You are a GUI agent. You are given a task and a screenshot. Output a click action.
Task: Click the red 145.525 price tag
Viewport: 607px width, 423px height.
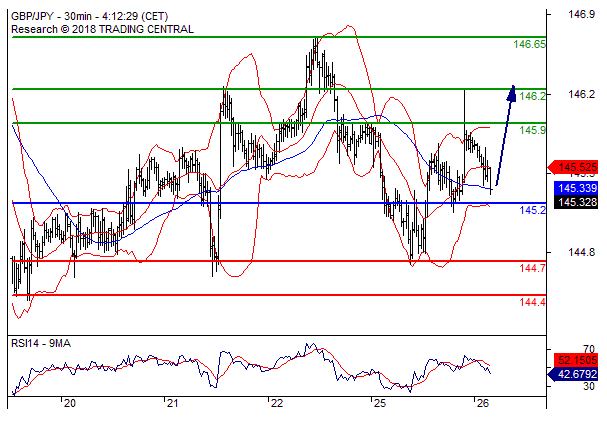(x=577, y=167)
